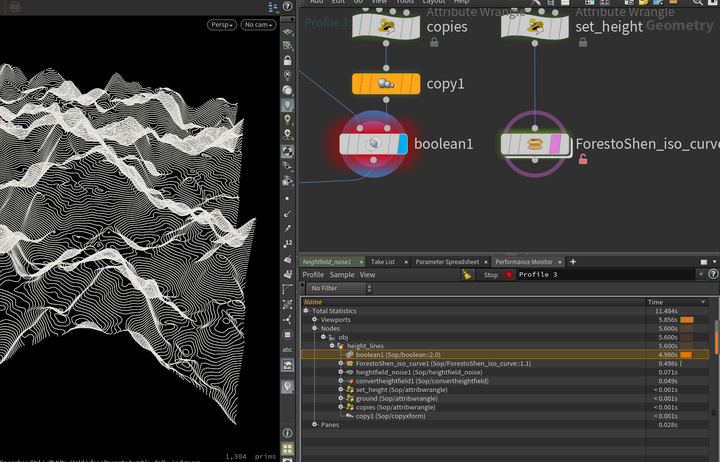Click the lock icon in viewport sidebar
Screen dimensions: 720x462
click(x=288, y=61)
